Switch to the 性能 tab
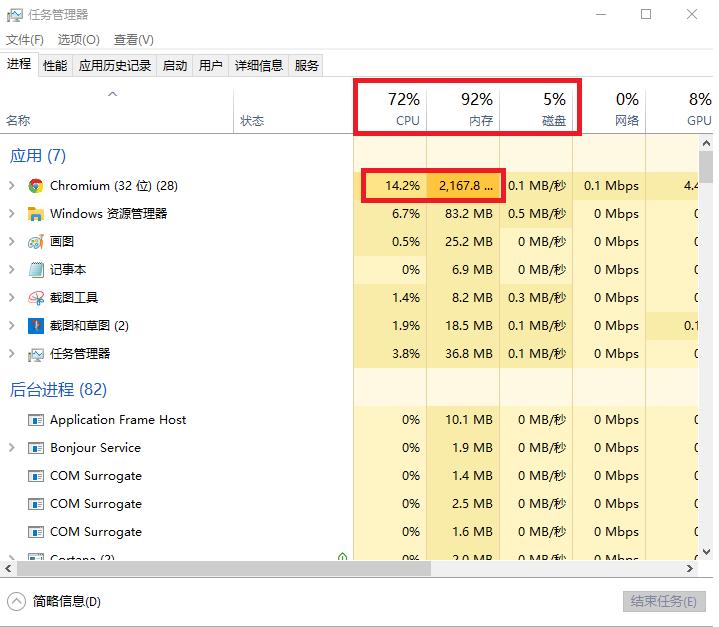Image resolution: width=719 pixels, height=627 pixels. (55, 66)
